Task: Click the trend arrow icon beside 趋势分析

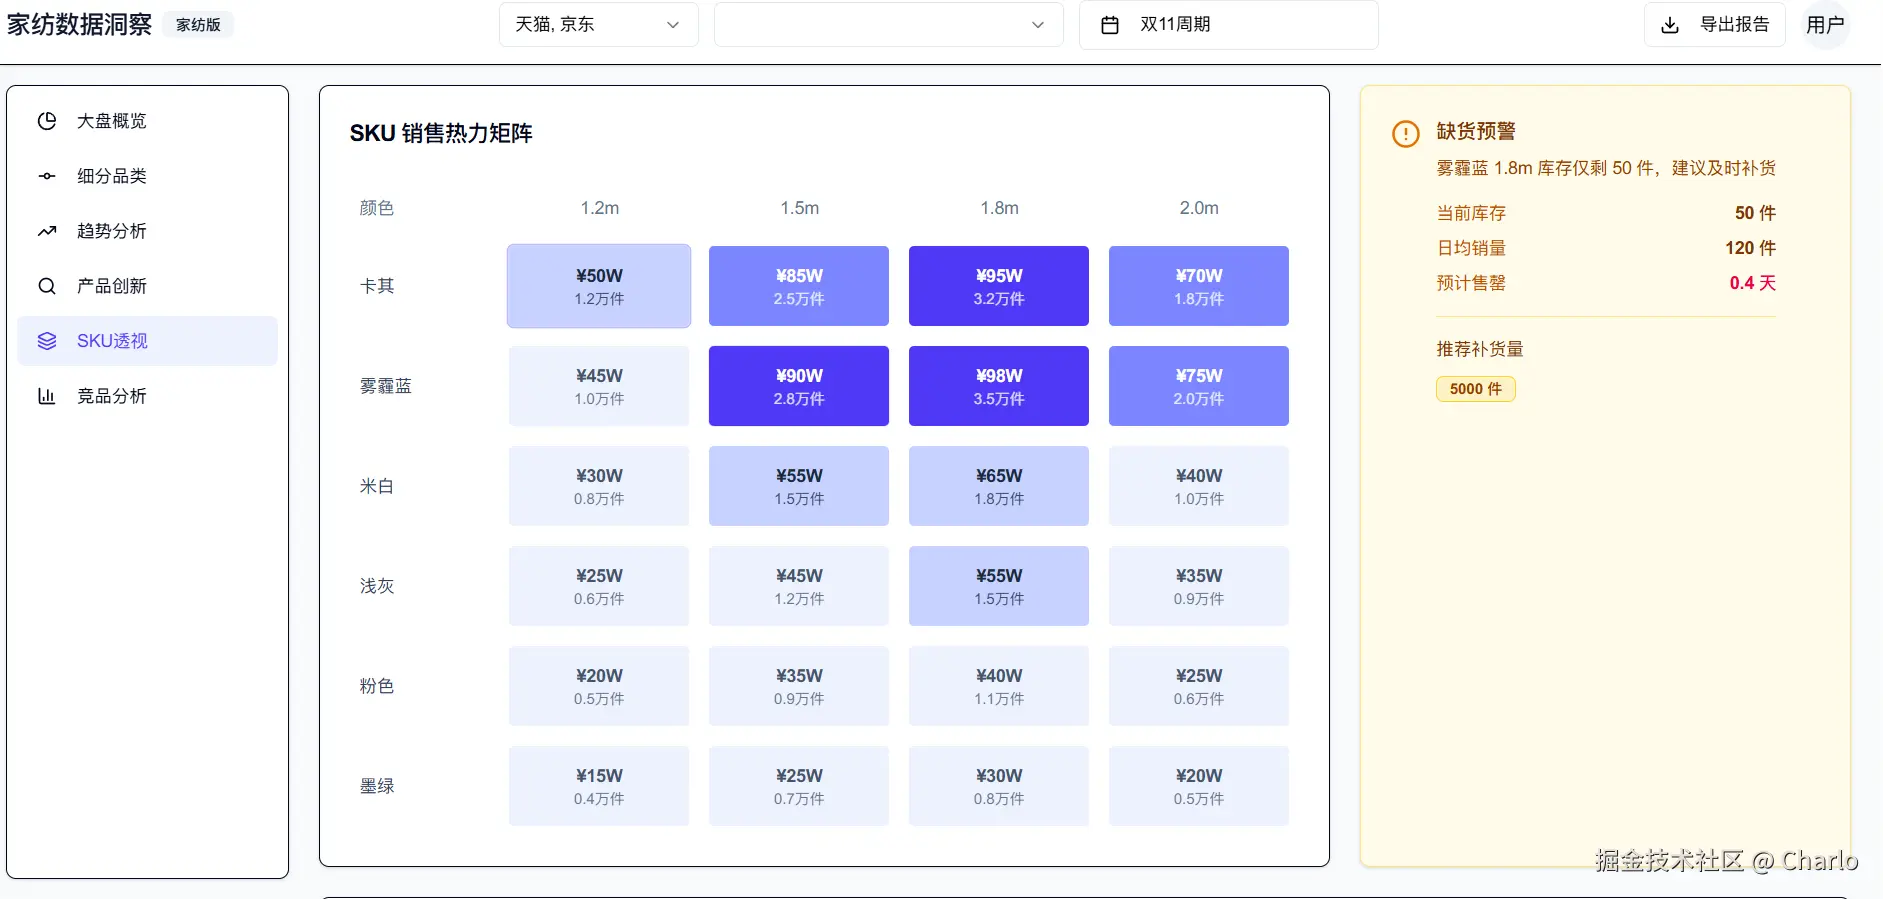Action: [x=47, y=231]
